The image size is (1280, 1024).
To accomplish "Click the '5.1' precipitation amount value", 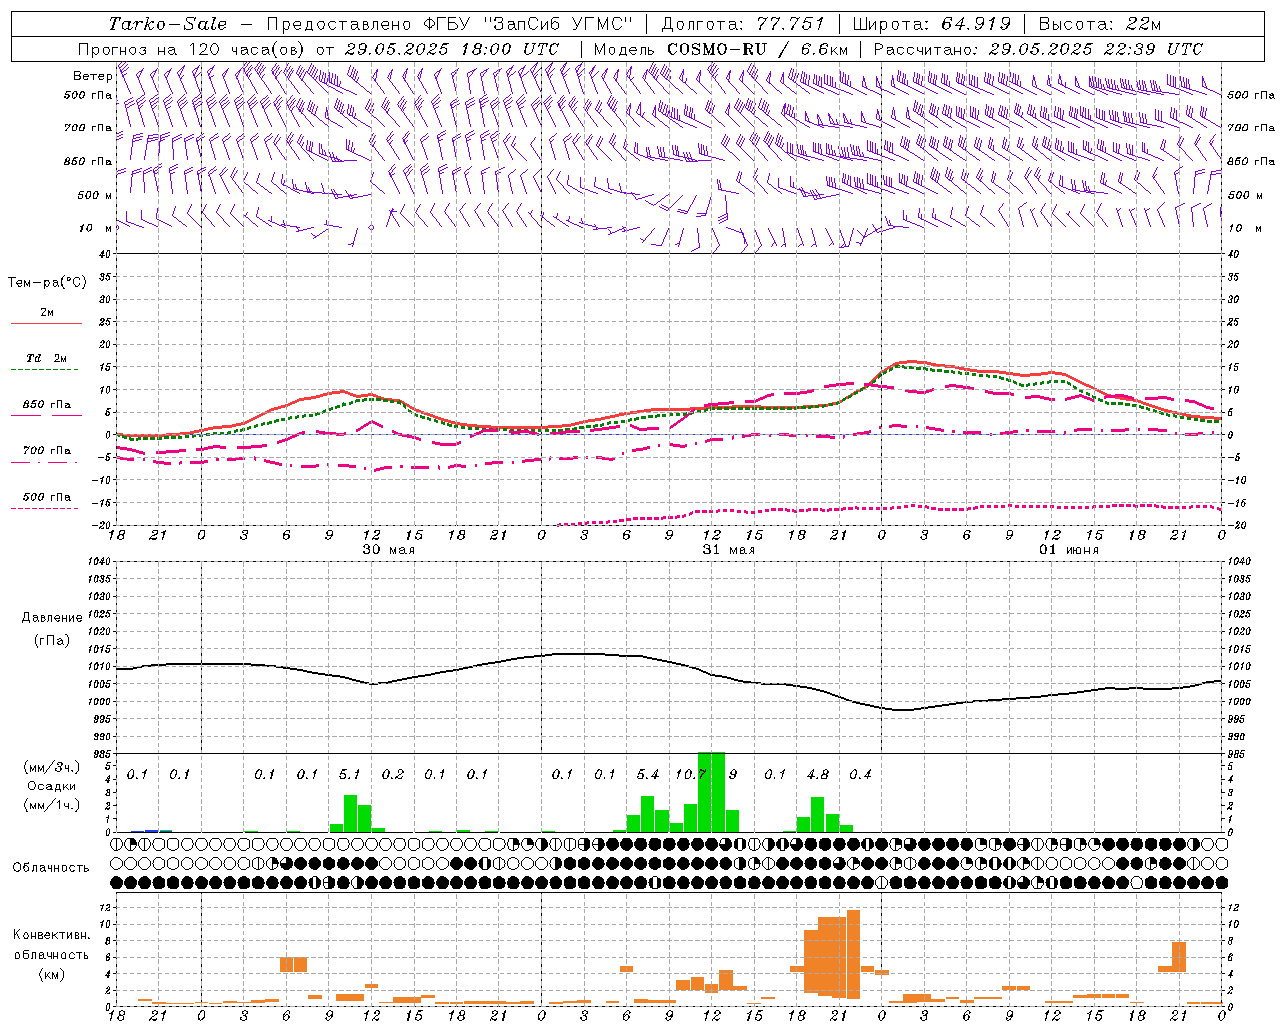I will (349, 774).
